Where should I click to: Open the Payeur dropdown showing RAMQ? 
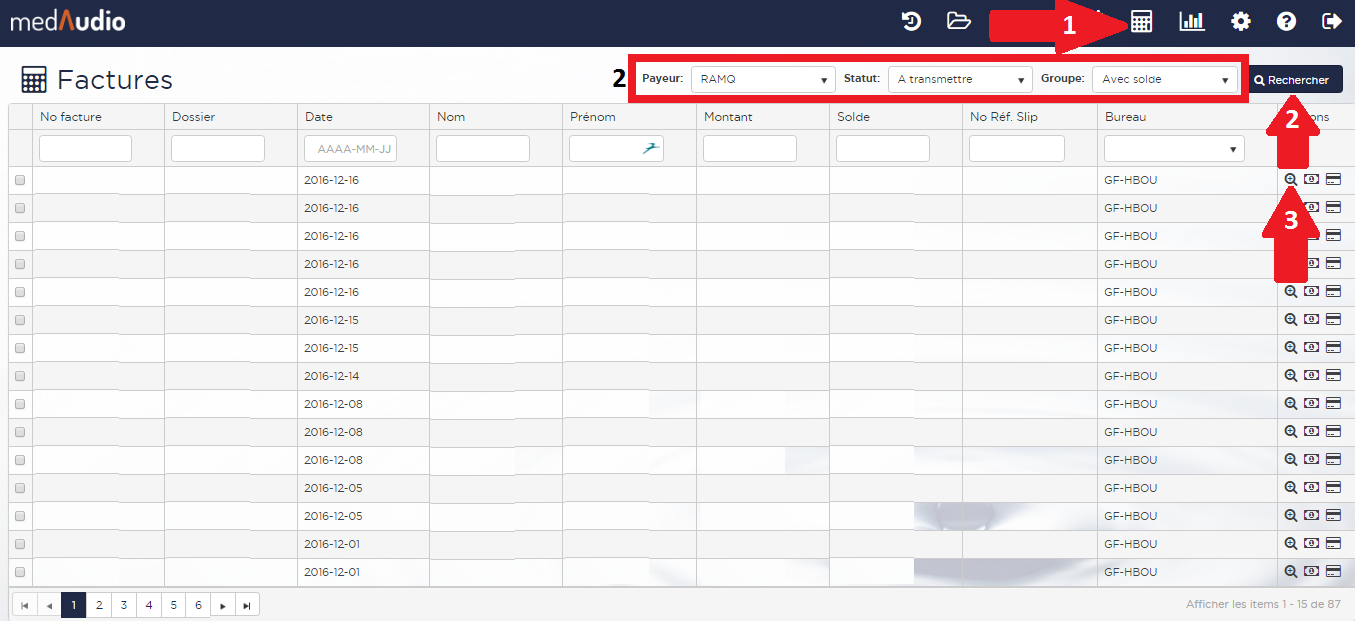pos(762,79)
